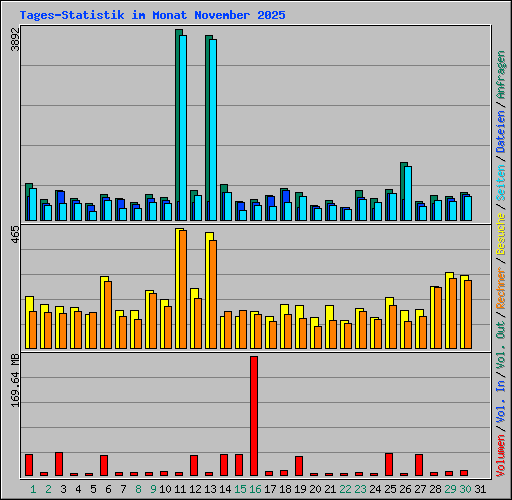The image size is (512, 500).
Task: Click the tall cyan requests bar for day 13
Action: (x=213, y=130)
